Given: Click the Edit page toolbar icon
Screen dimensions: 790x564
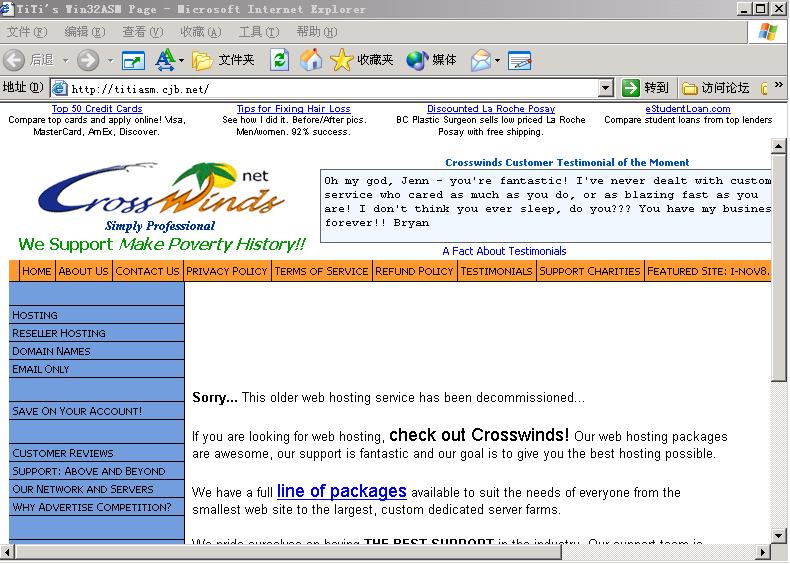Looking at the screenshot, I should 519,60.
